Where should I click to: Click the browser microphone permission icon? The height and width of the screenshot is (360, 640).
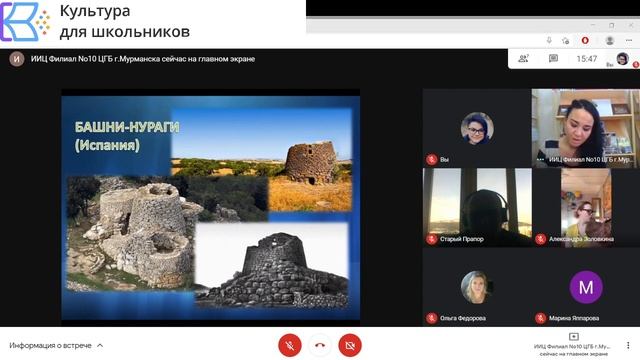(x=549, y=40)
